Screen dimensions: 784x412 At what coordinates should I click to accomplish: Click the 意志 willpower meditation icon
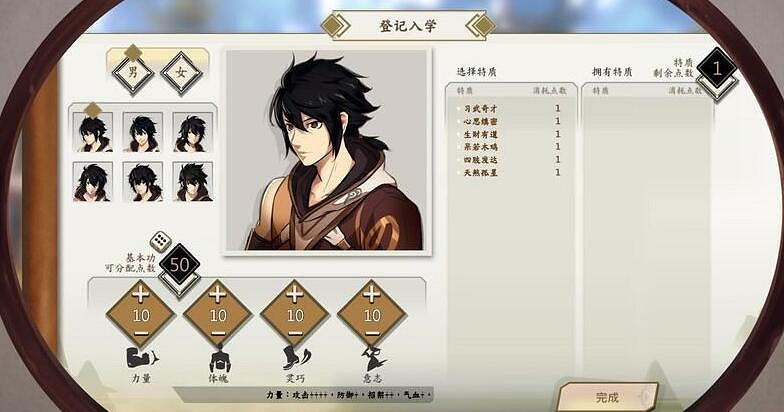tap(373, 358)
